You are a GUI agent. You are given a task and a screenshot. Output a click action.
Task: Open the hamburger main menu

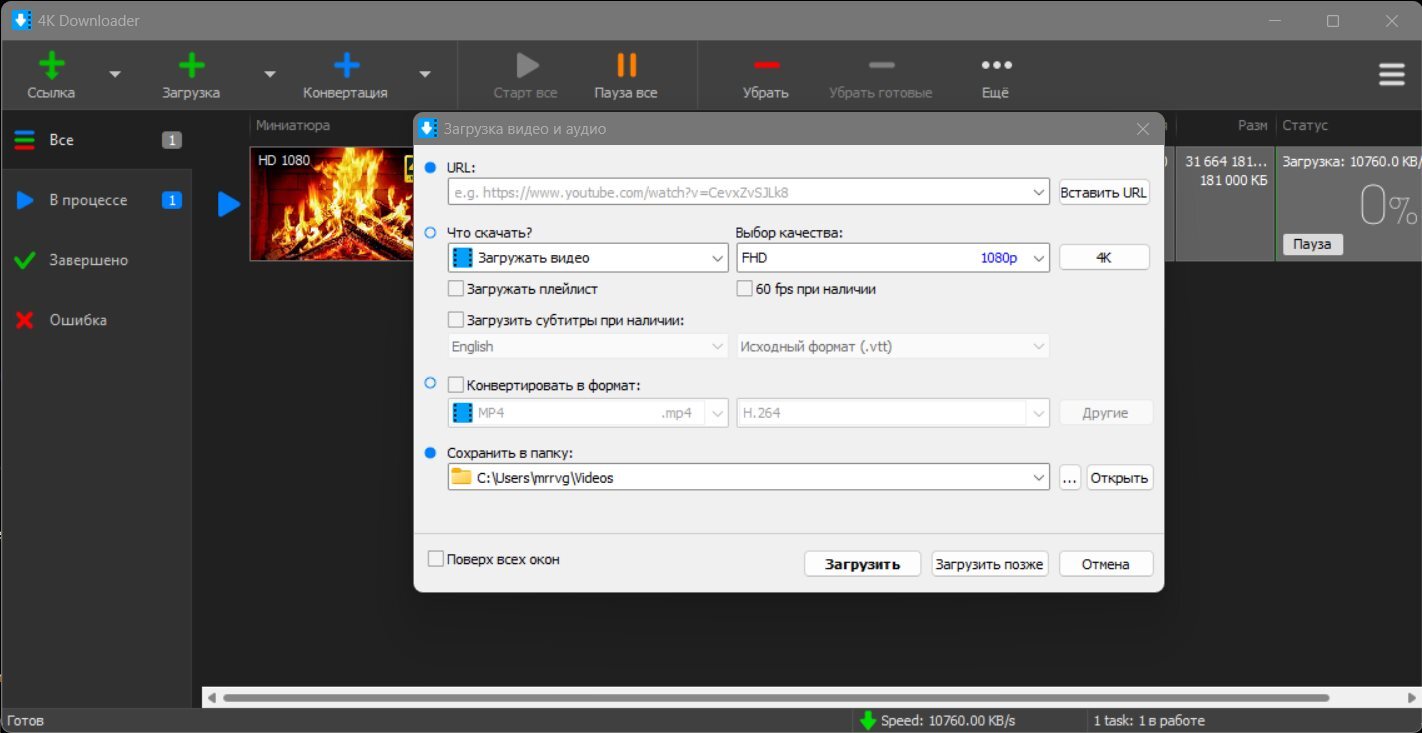(x=1392, y=75)
